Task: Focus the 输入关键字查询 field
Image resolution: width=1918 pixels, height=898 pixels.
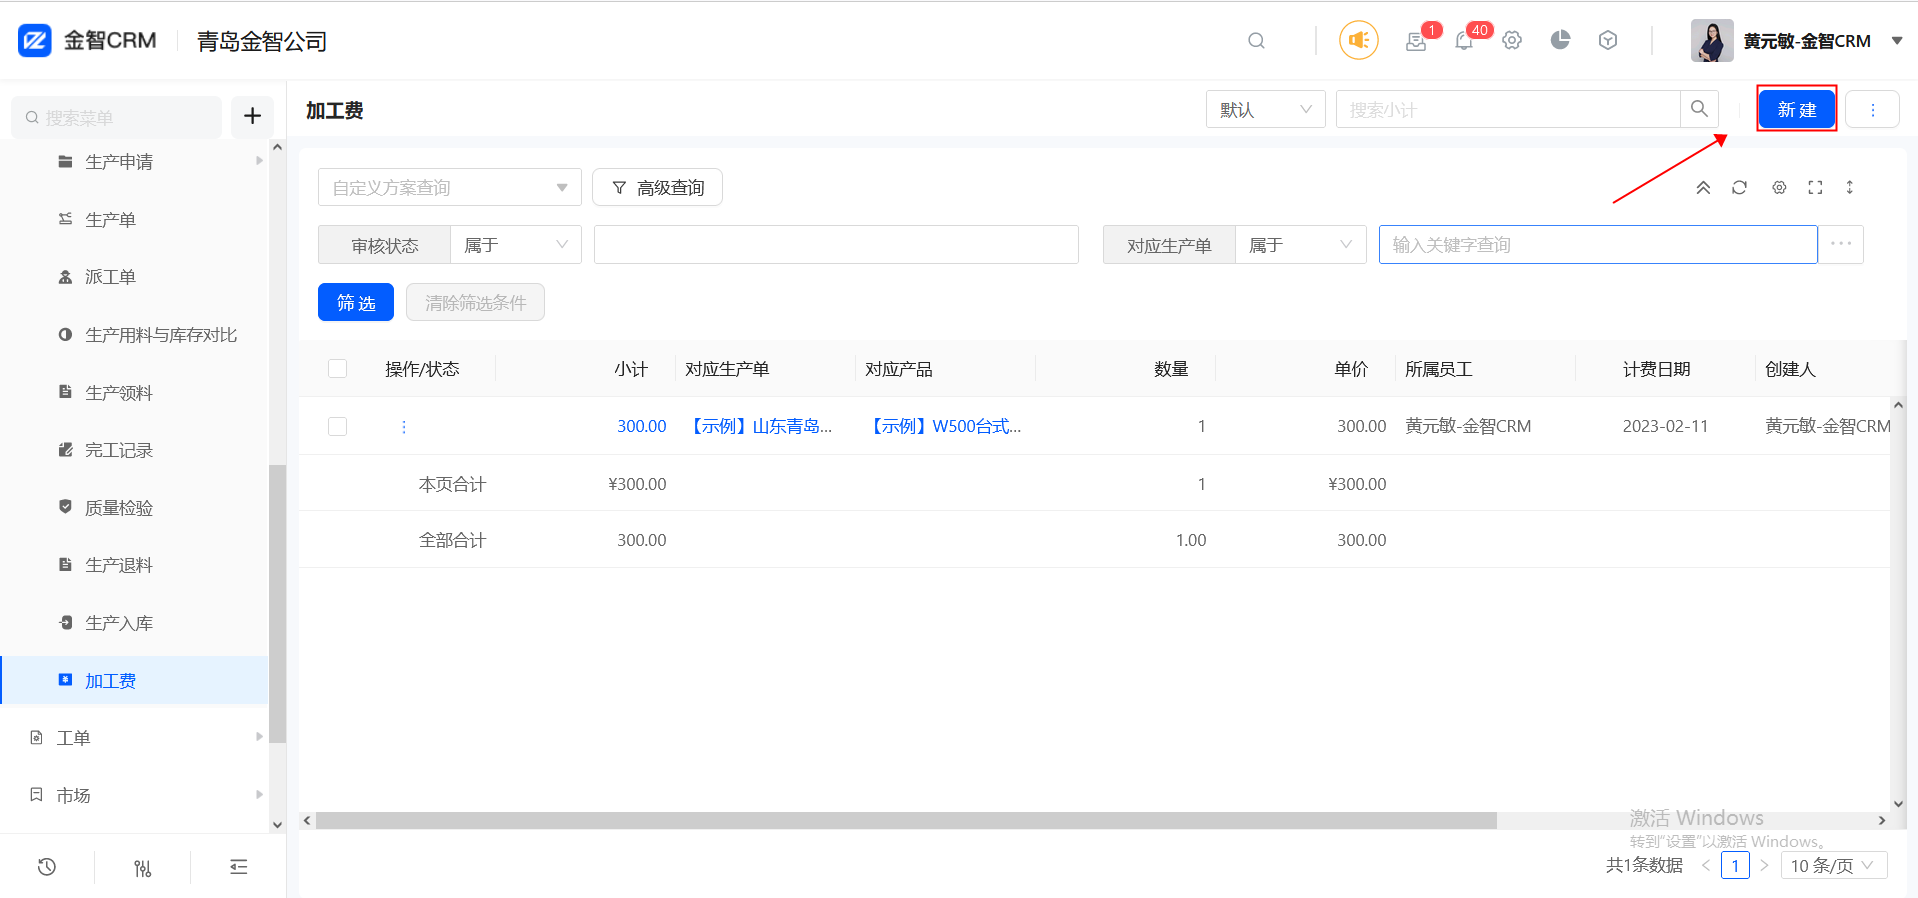Action: (1598, 244)
